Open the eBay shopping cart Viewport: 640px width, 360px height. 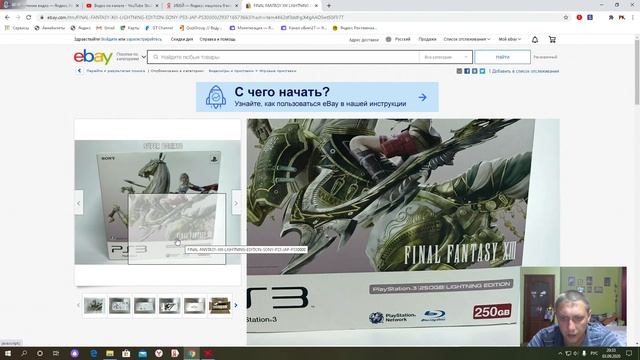click(552, 40)
